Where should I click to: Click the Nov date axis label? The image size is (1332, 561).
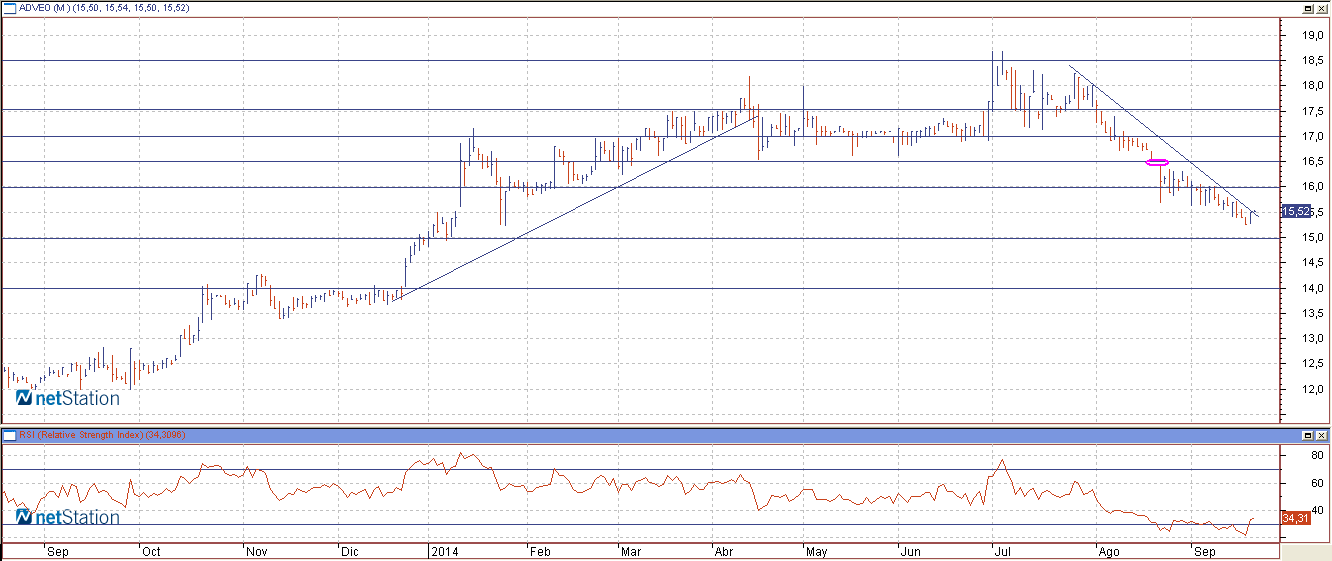[x=257, y=551]
